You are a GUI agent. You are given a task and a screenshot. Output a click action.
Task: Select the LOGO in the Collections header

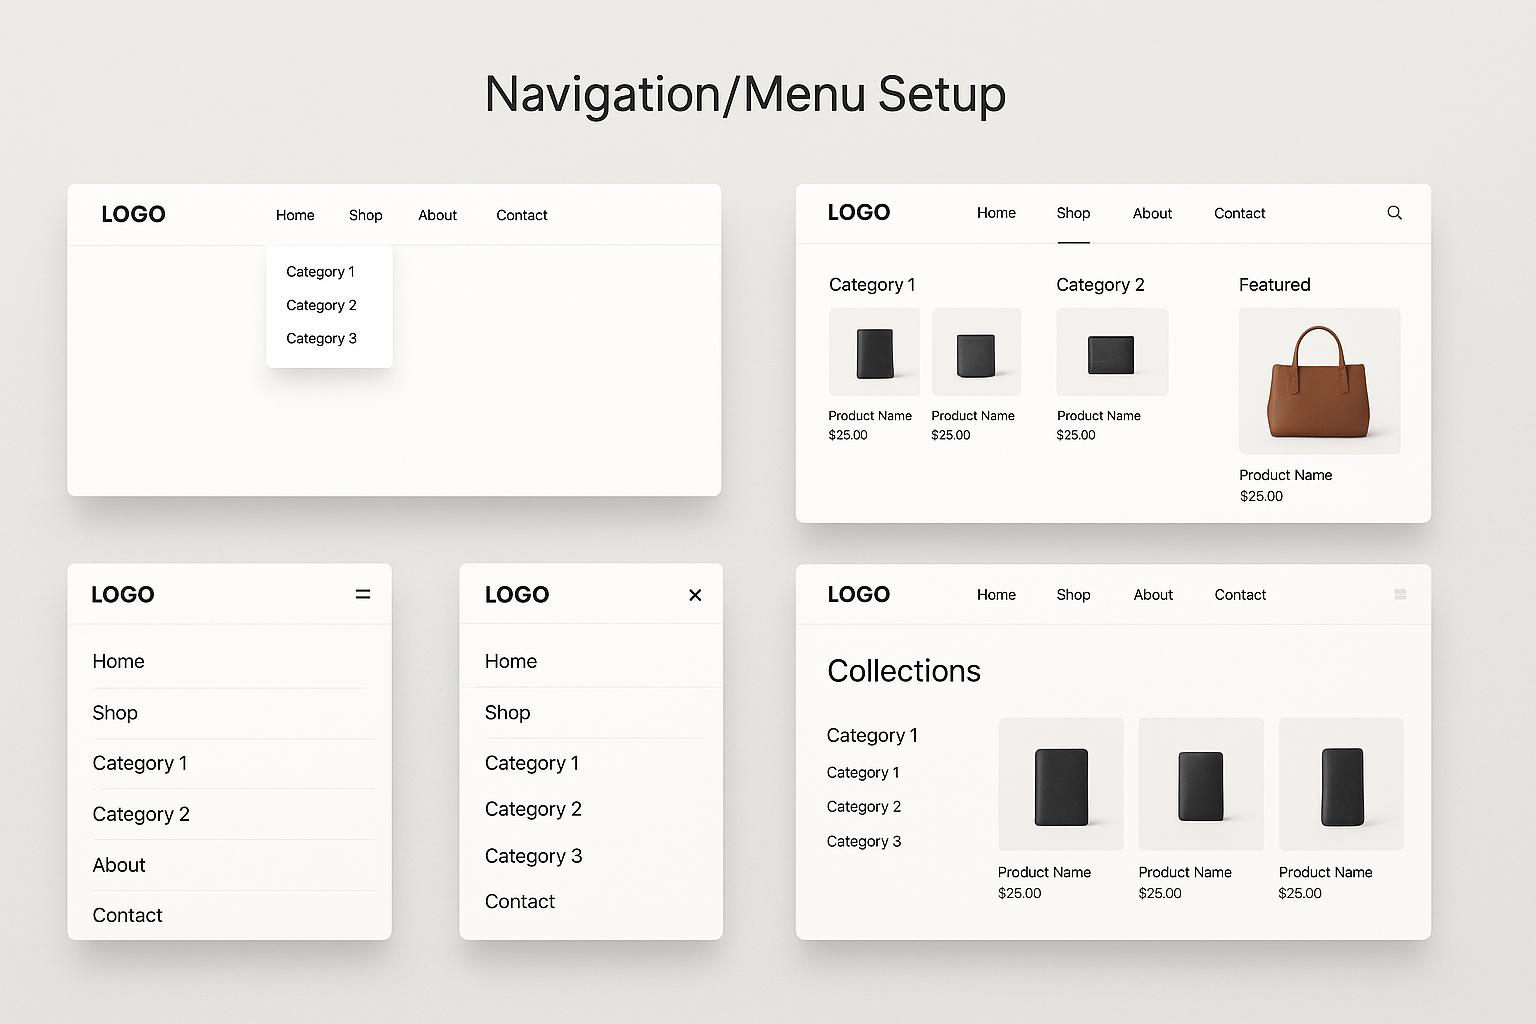coord(859,594)
